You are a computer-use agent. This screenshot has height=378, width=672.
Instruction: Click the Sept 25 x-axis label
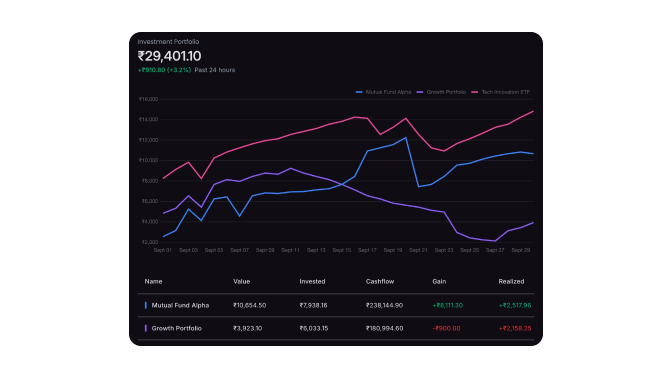(469, 250)
